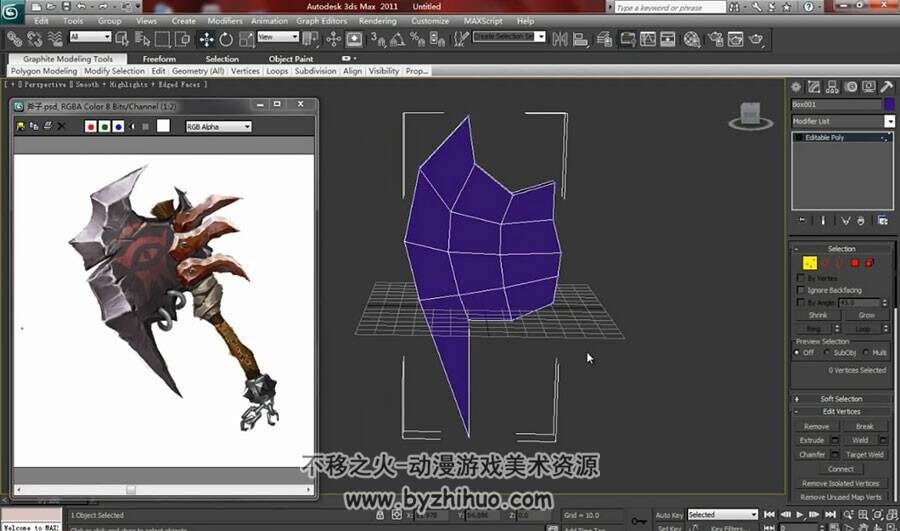Enable the Ignore Backfacing checkbox
This screenshot has width=900, height=531.
(x=801, y=290)
